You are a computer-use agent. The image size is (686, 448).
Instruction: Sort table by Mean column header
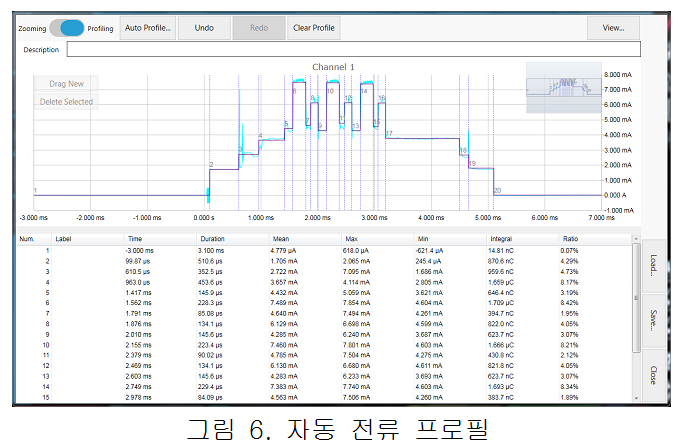click(282, 239)
